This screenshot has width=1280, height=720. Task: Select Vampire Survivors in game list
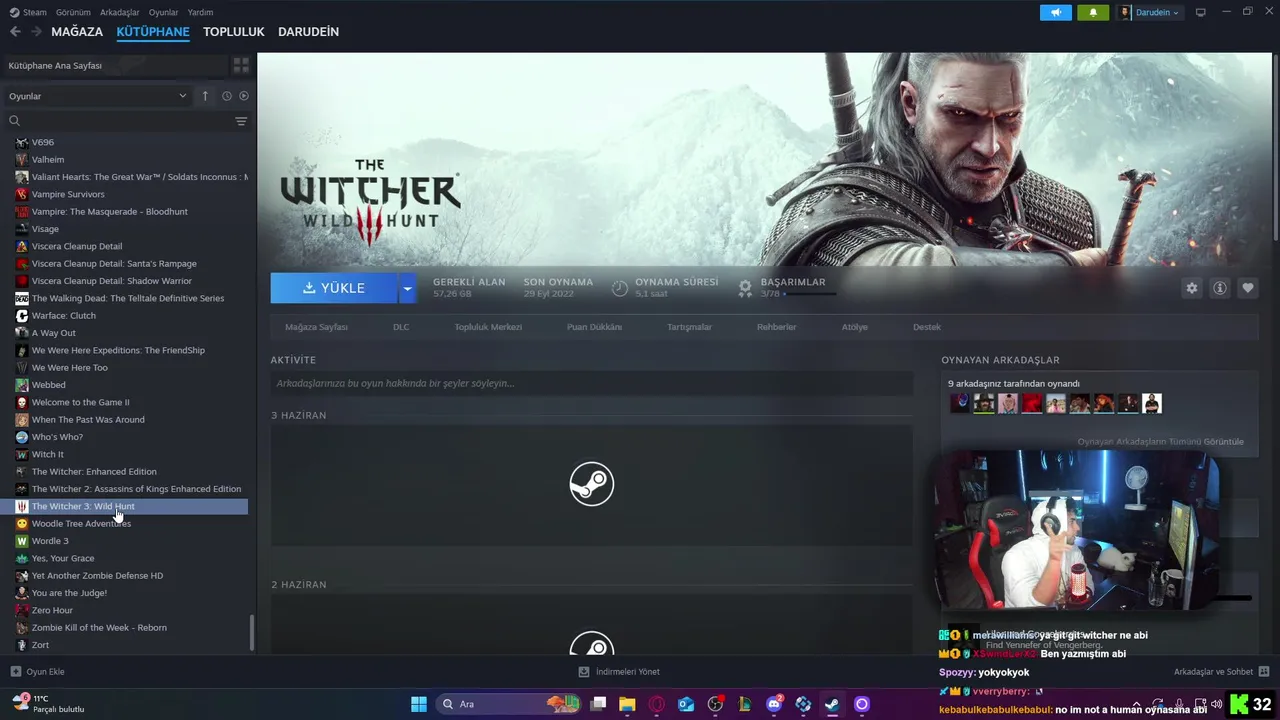(68, 194)
